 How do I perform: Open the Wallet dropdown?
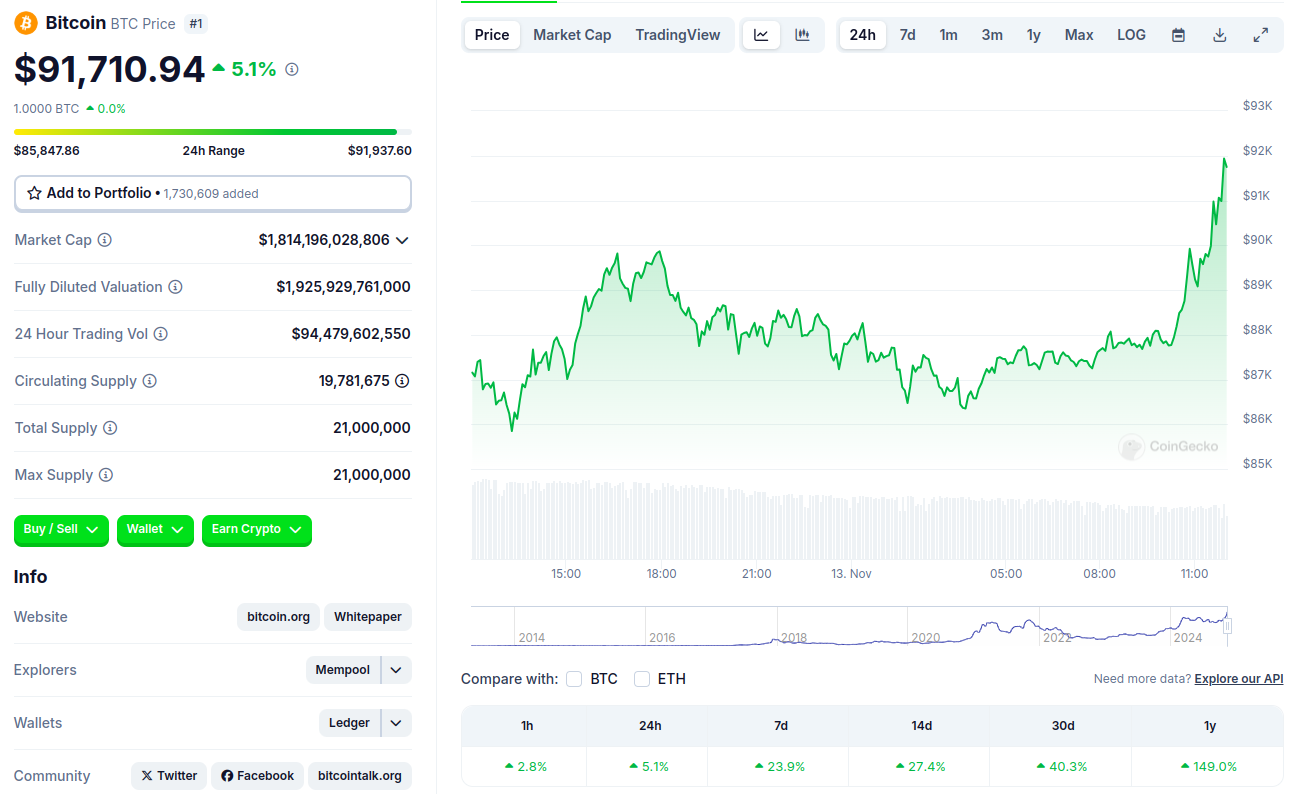tap(155, 530)
